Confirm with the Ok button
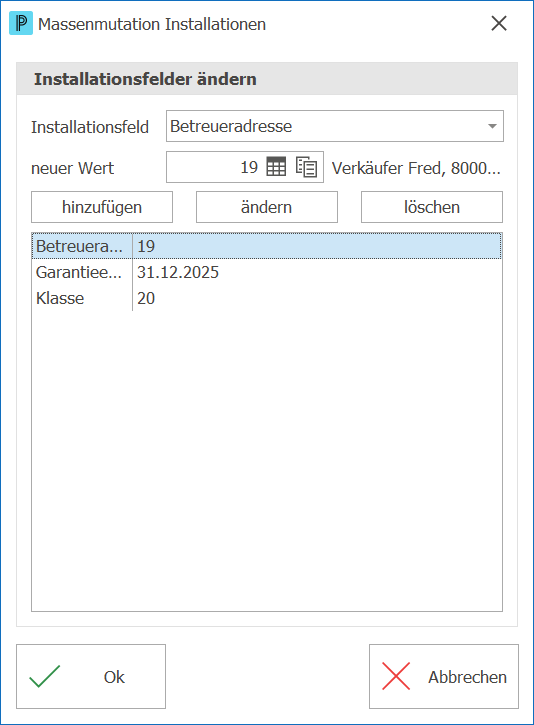The height and width of the screenshot is (725, 534). tap(91, 676)
